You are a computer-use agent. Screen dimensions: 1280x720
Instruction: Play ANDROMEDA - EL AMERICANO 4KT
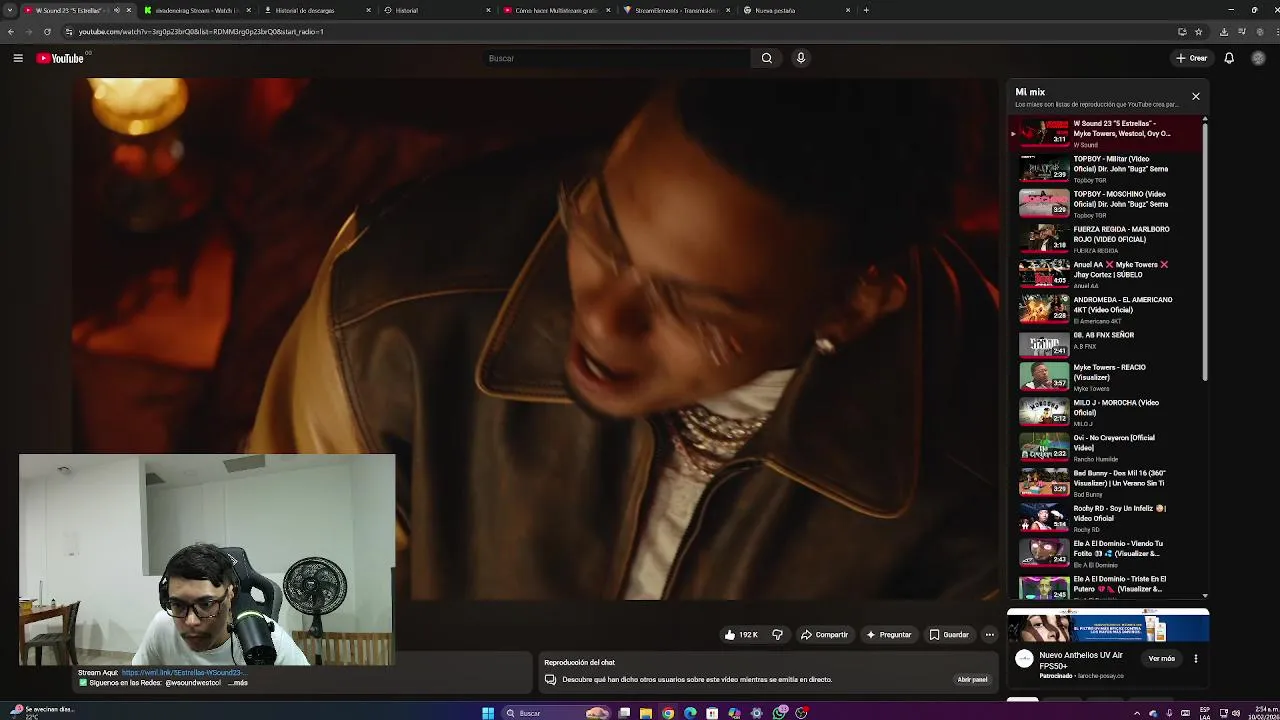pyautogui.click(x=1105, y=309)
